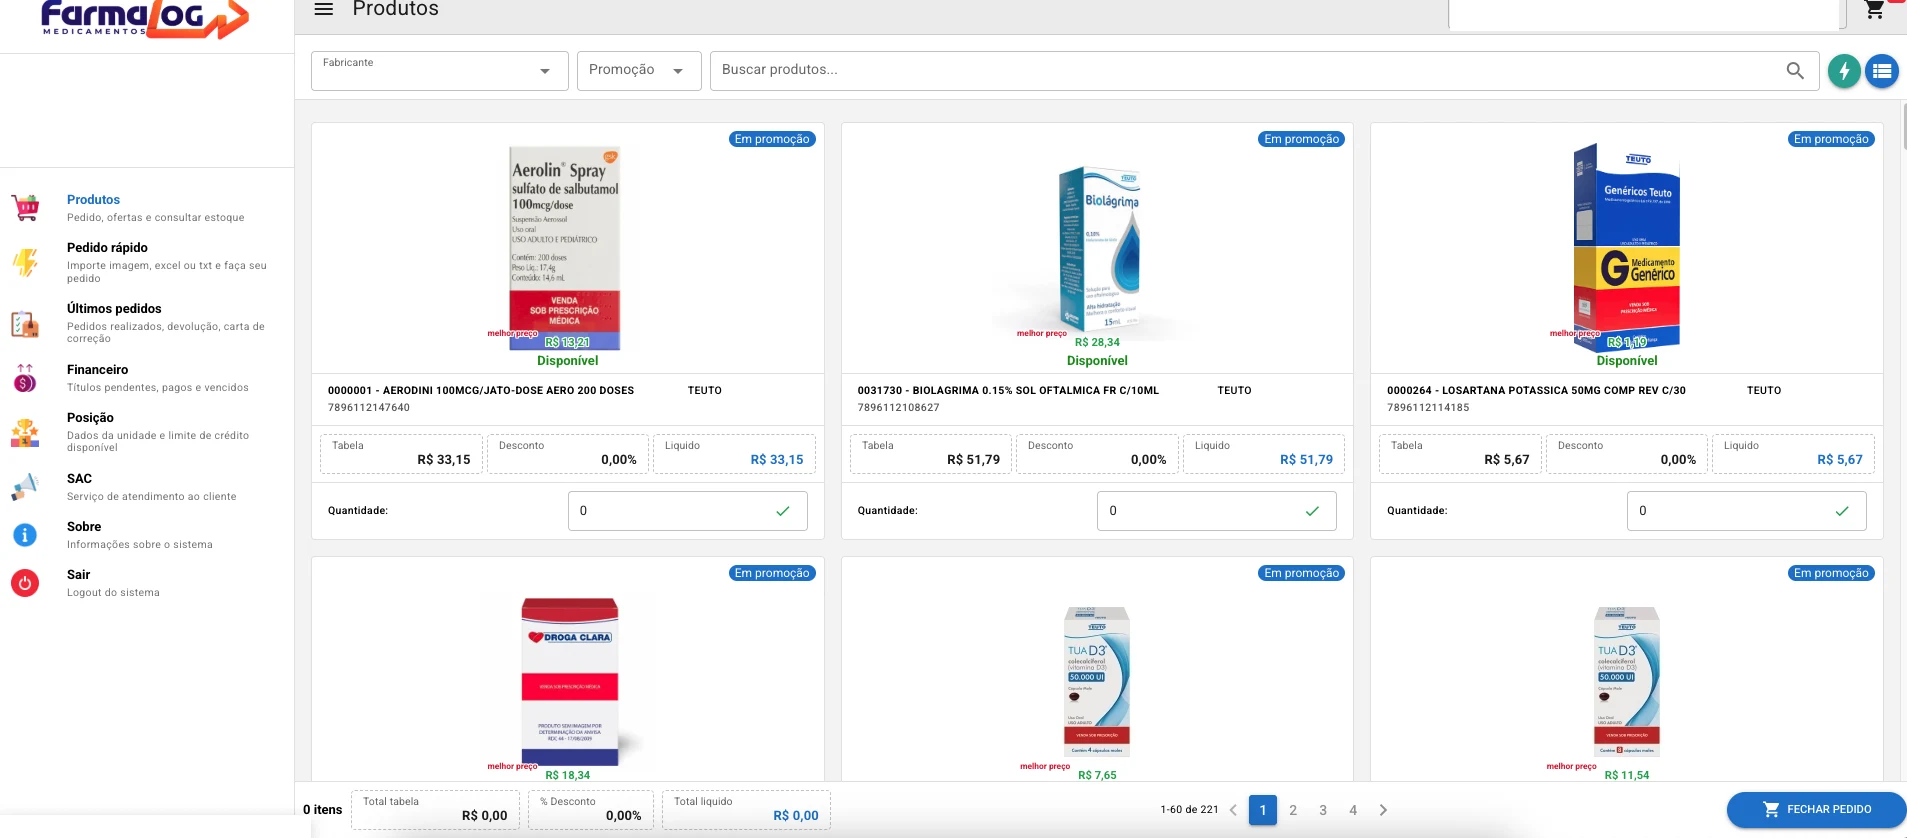Open the shopping cart icon
1907x838 pixels.
(x=1875, y=9)
